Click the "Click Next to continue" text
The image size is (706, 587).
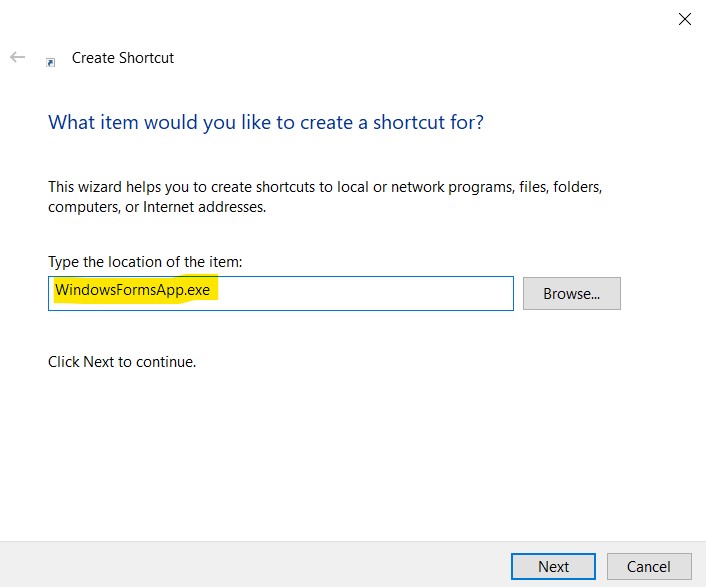(122, 362)
